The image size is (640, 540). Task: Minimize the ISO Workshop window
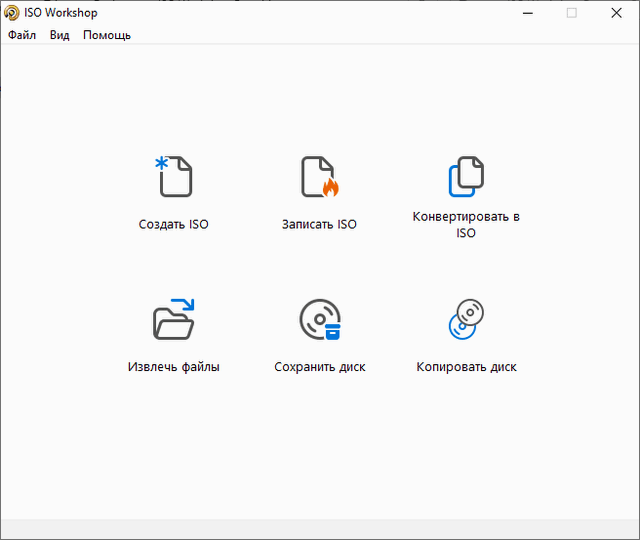click(x=526, y=13)
